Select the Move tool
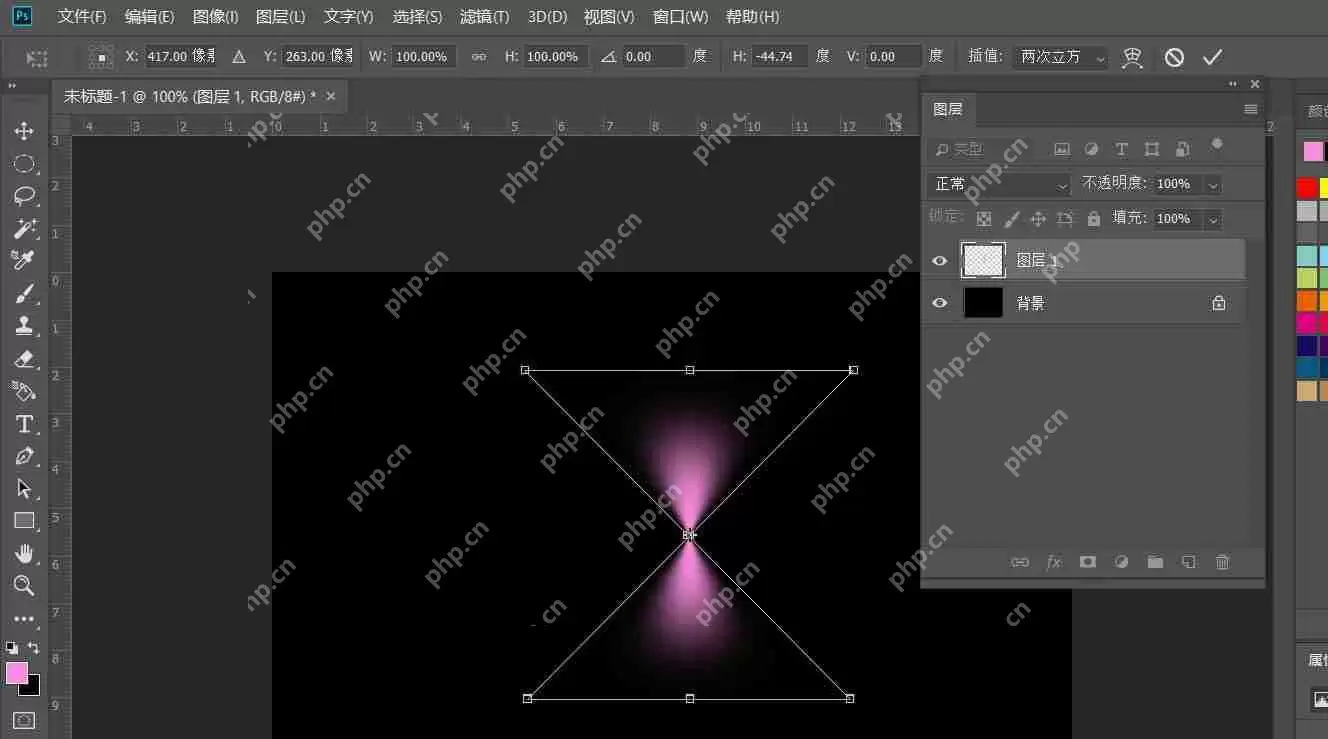The width and height of the screenshot is (1328, 739). coord(24,131)
